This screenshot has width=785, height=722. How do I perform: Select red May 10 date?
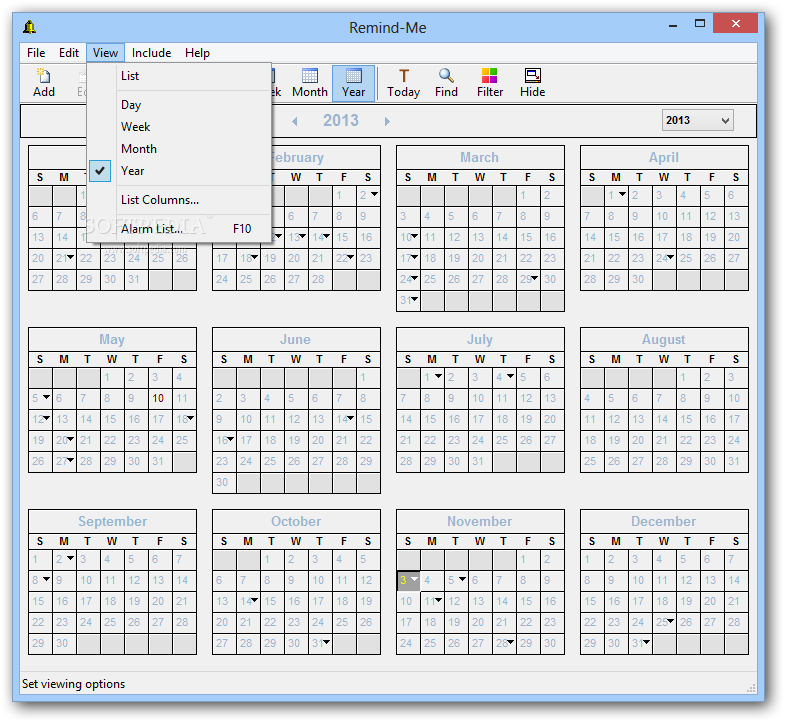pos(159,398)
